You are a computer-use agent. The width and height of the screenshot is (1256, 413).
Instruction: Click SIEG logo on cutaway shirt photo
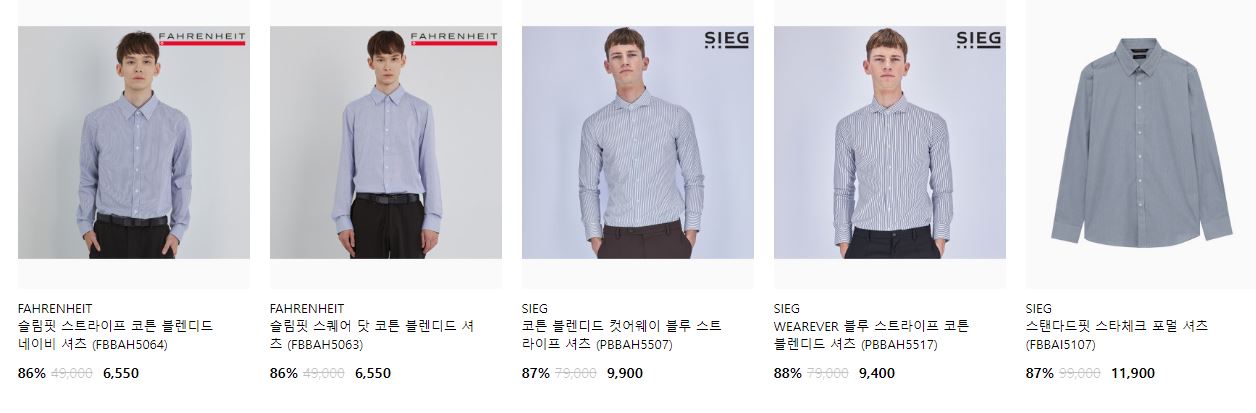pyautogui.click(x=727, y=39)
